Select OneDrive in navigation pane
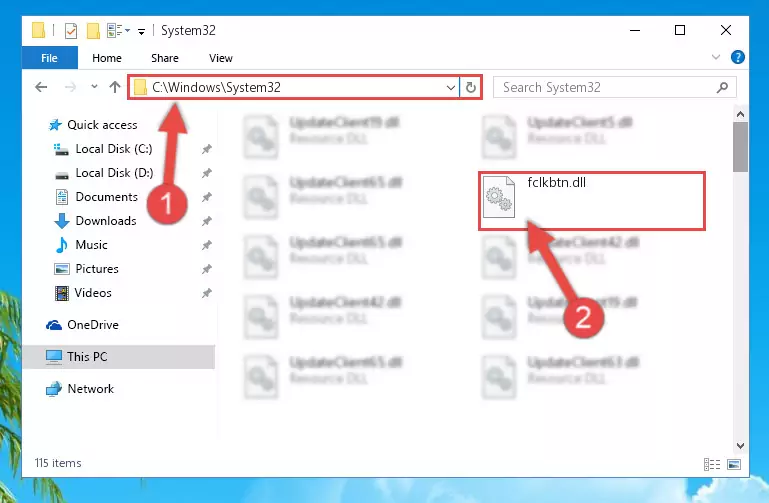 [x=93, y=325]
